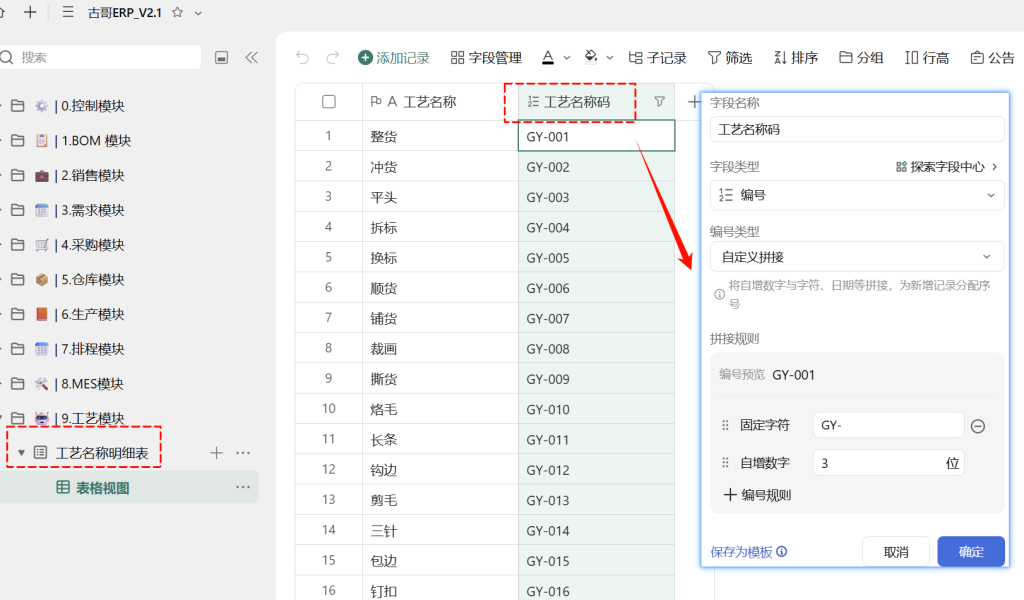1024x600 pixels.
Task: Click the plus icon in the top bar
Action: pyautogui.click(x=30, y=12)
